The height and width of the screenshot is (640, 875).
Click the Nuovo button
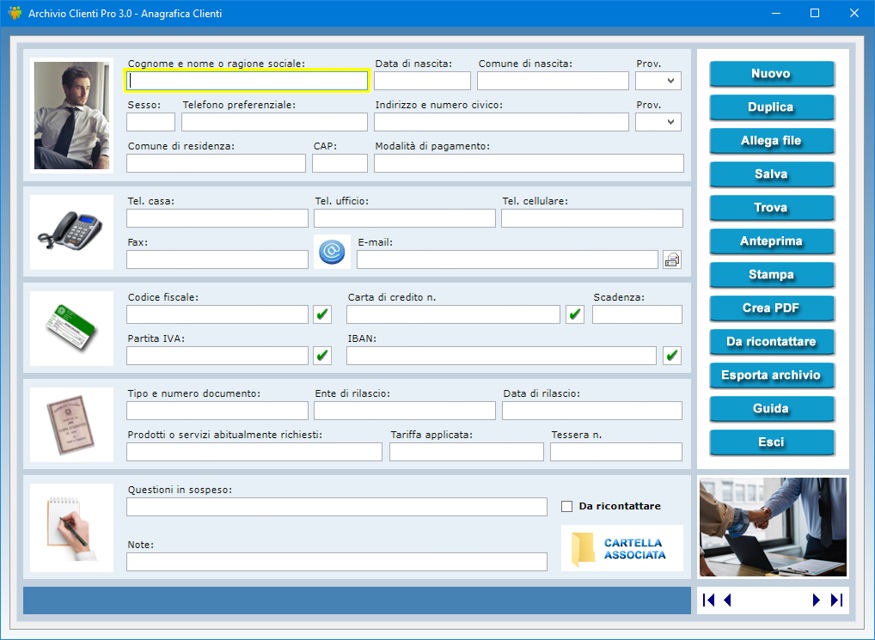[x=772, y=74]
